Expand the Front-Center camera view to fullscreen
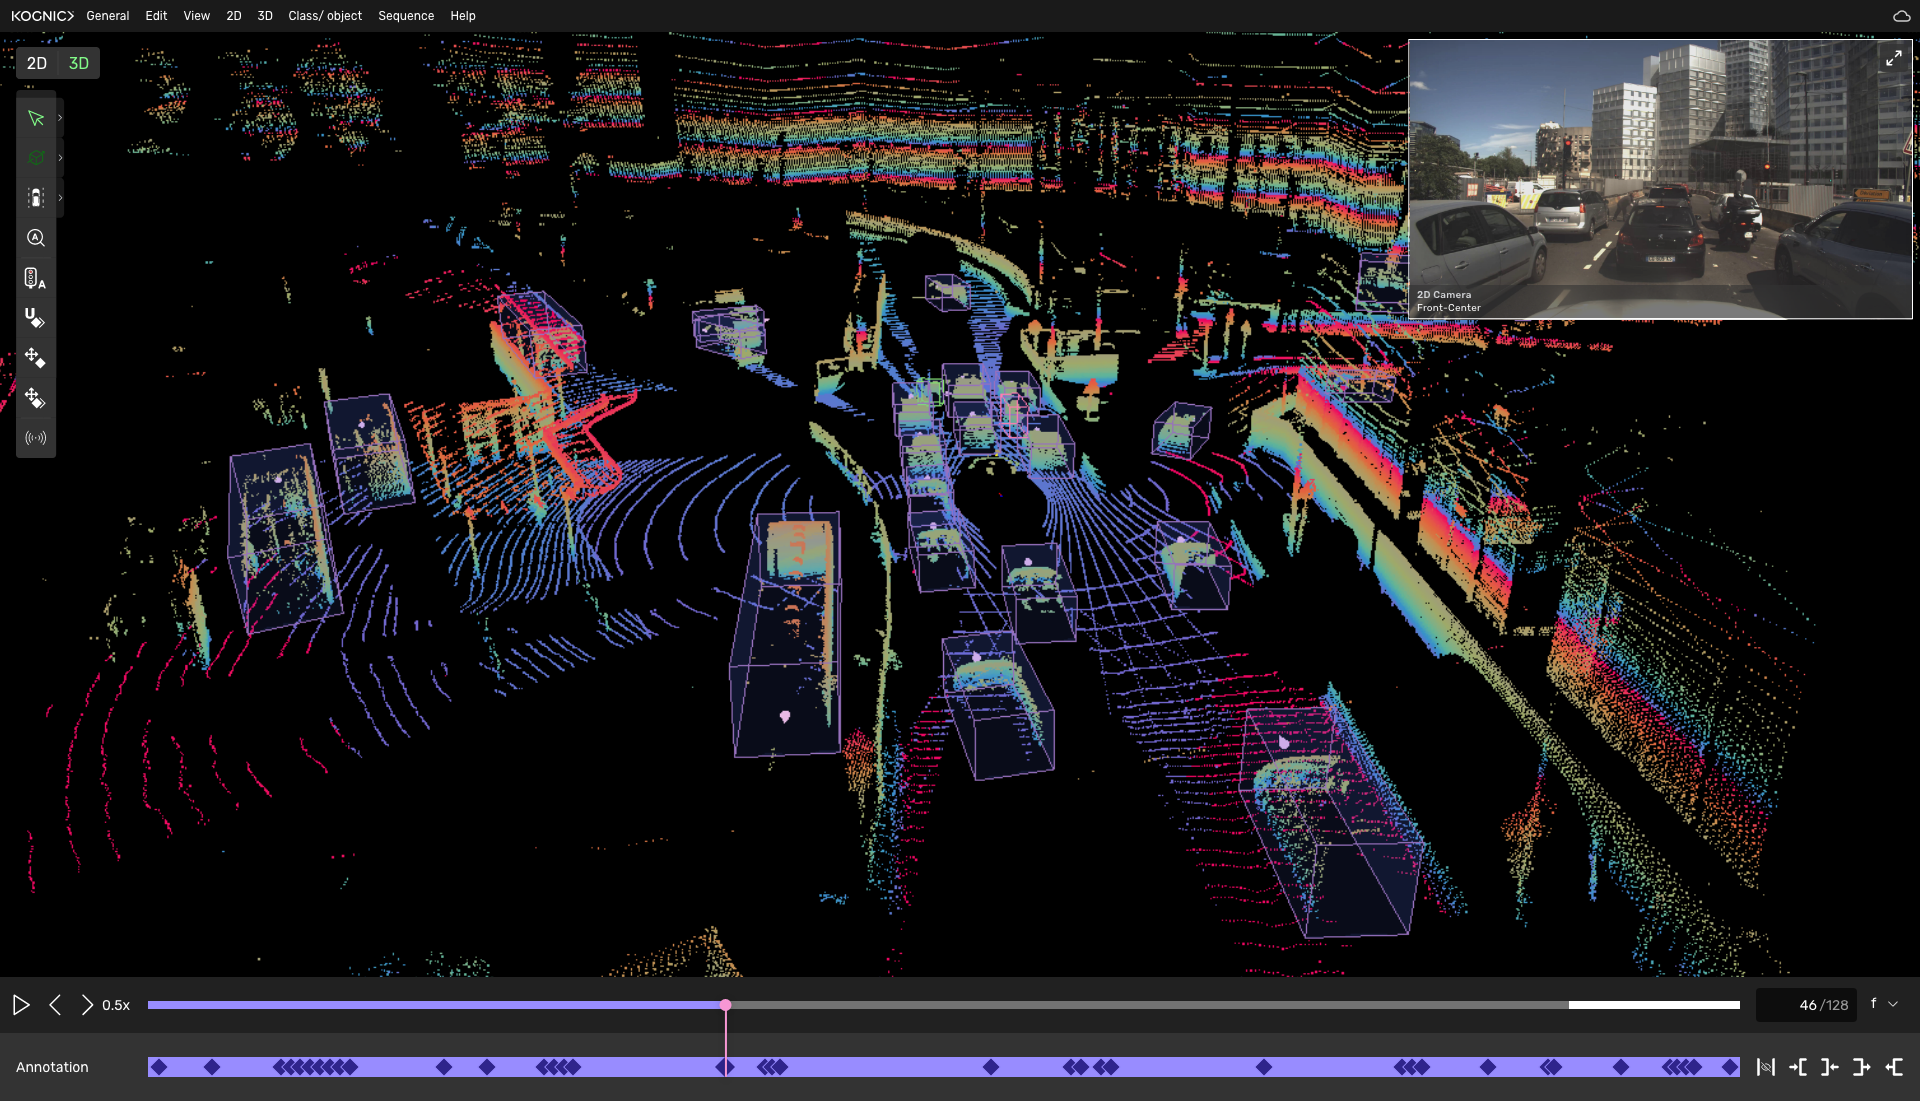 (1895, 58)
